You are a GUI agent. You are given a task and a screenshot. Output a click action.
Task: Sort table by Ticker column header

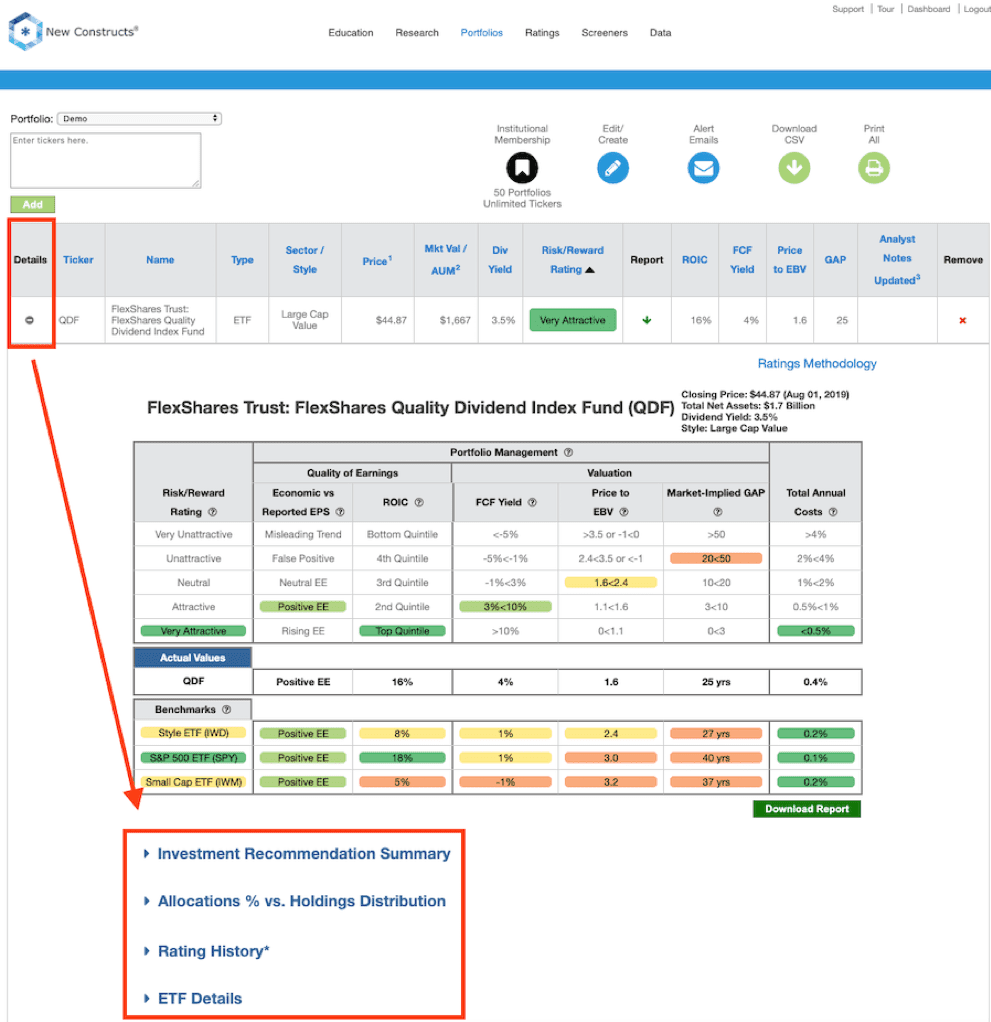click(x=78, y=259)
